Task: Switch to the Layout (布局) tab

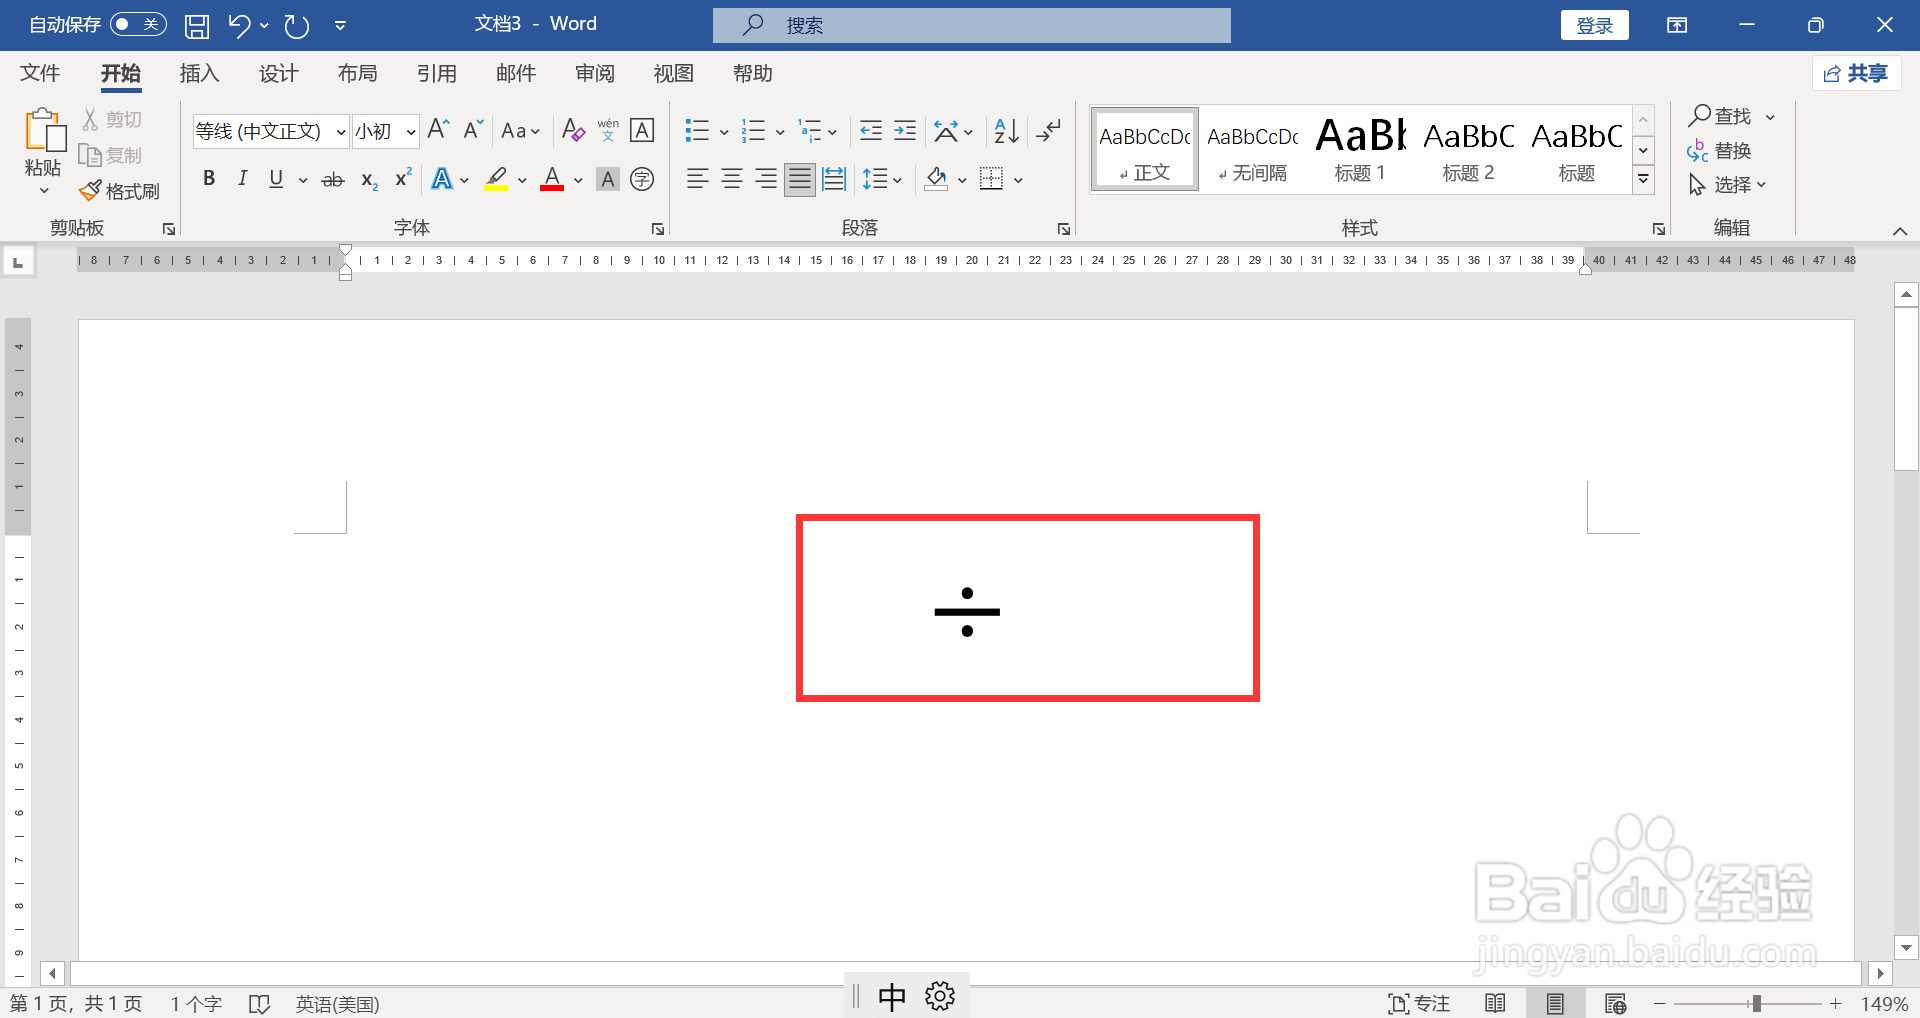Action: coord(357,73)
